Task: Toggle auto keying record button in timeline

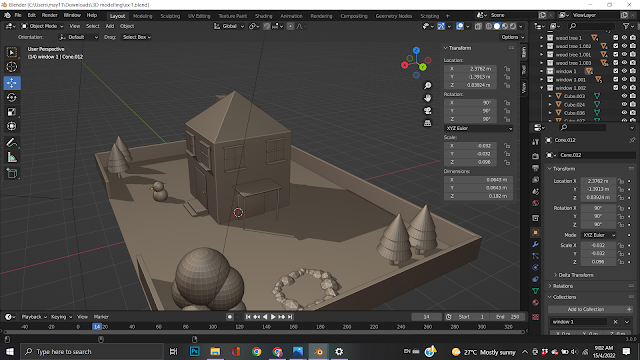Action: pyautogui.click(x=230, y=317)
